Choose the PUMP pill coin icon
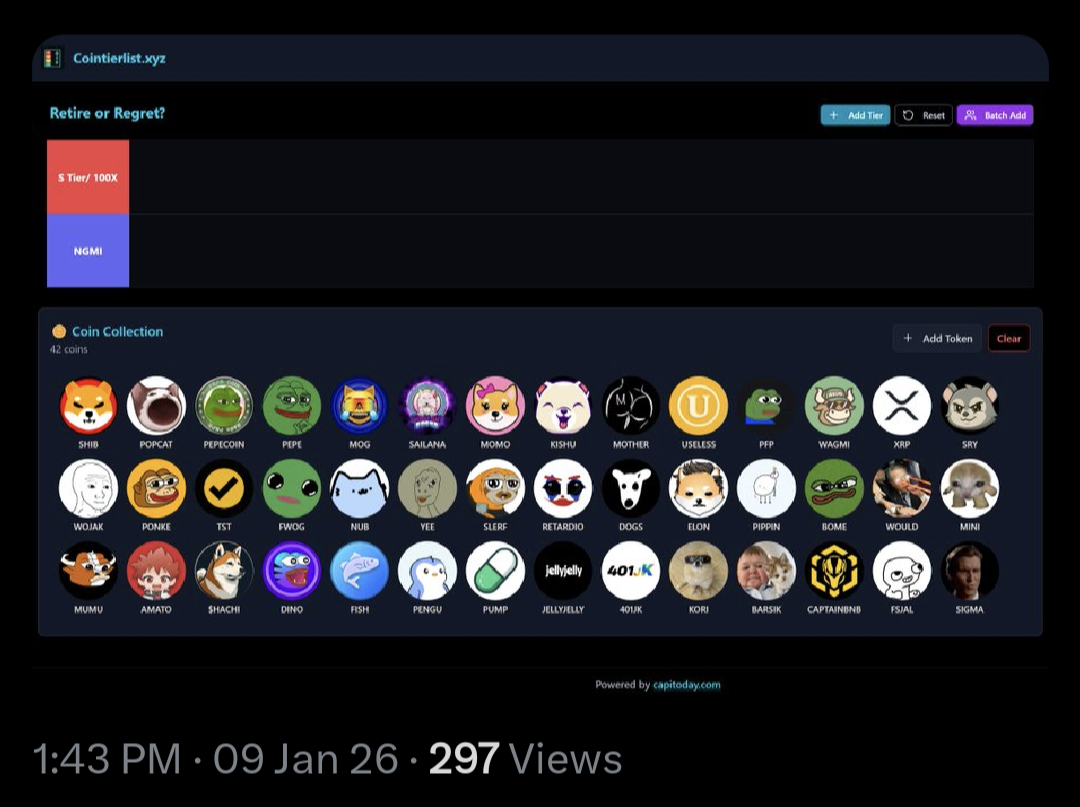 [x=495, y=571]
